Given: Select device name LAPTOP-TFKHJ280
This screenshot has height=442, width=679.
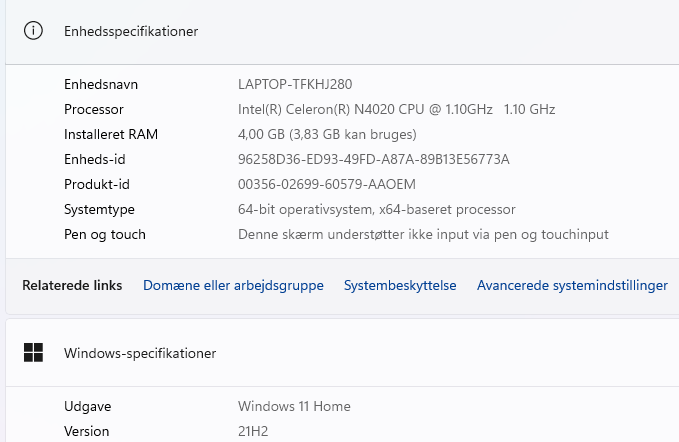Looking at the screenshot, I should point(295,84).
